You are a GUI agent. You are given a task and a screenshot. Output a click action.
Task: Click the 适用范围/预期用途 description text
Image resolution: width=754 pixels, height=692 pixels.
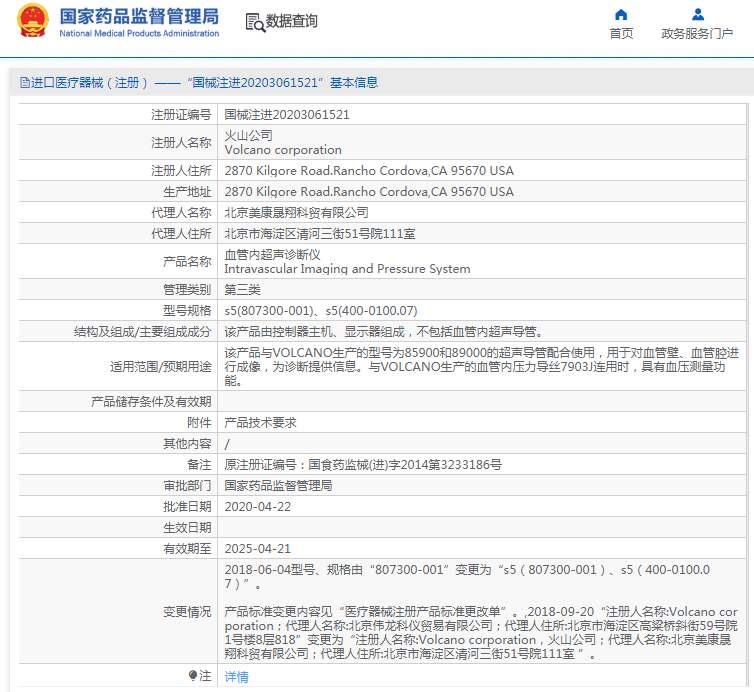pos(481,366)
